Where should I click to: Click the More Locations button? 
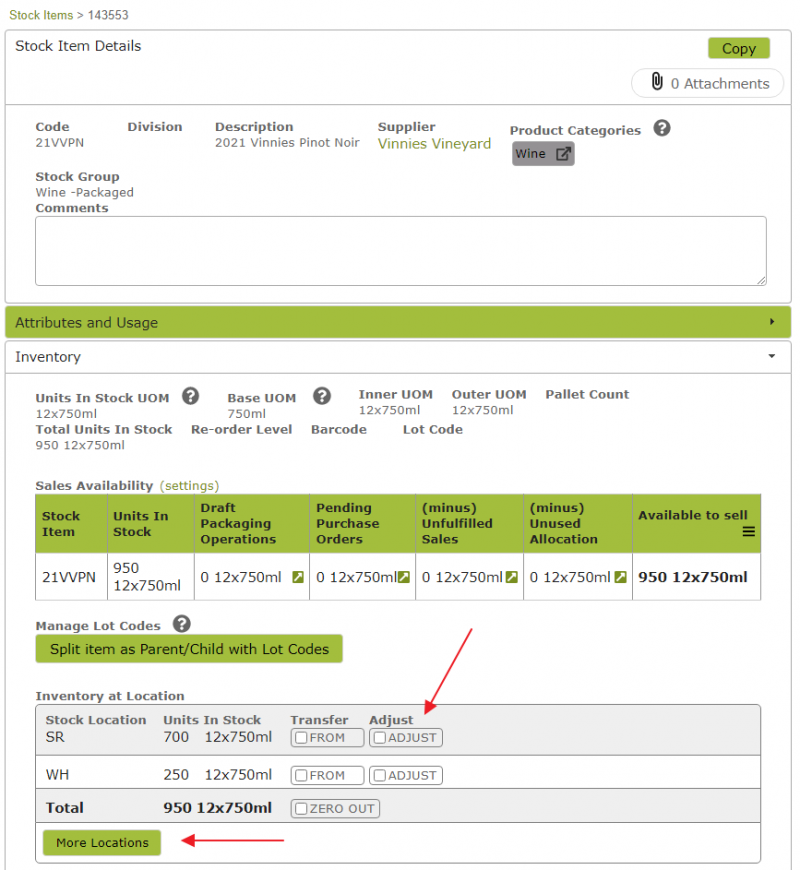coord(102,843)
